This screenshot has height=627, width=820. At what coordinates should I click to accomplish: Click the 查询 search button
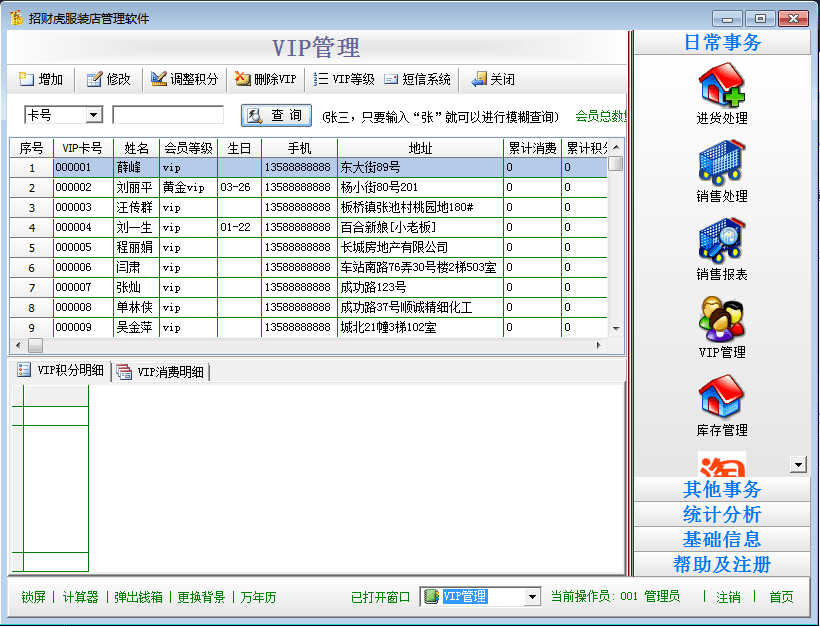click(276, 116)
